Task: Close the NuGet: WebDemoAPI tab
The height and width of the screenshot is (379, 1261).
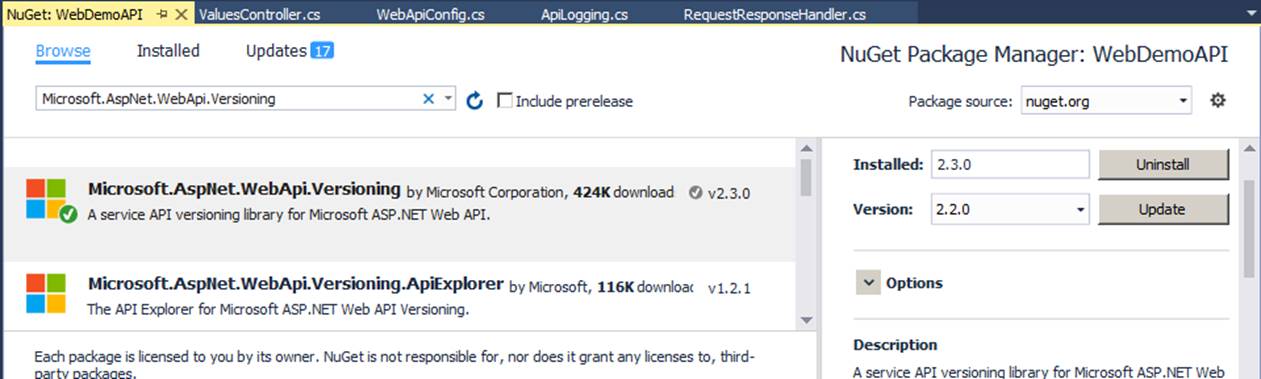Action: tap(182, 15)
